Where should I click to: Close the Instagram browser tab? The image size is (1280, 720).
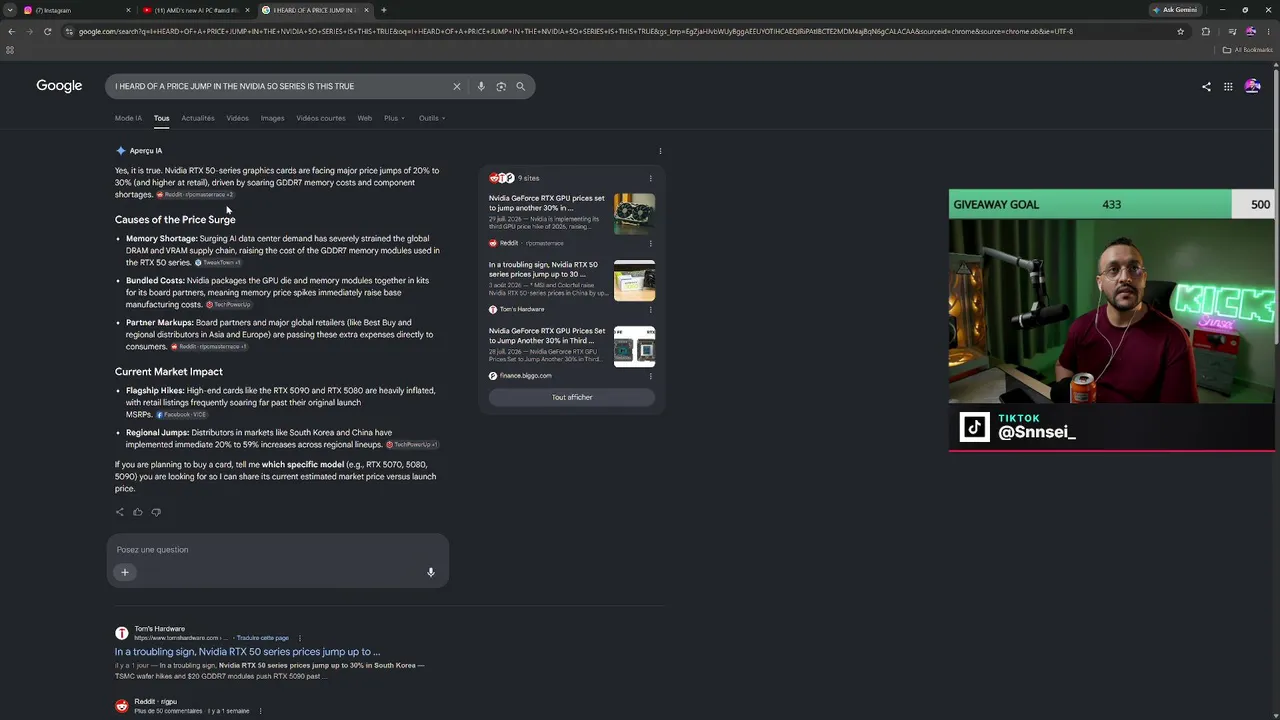(x=128, y=10)
